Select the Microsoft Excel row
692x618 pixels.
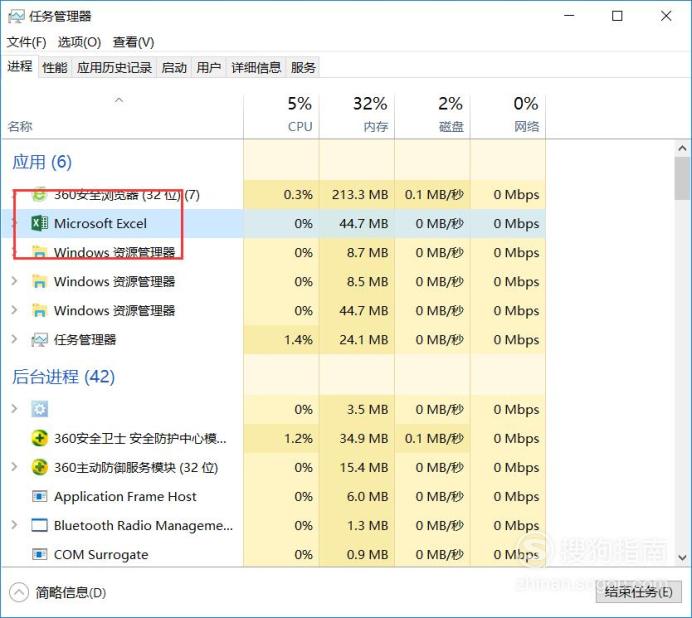[x=274, y=223]
